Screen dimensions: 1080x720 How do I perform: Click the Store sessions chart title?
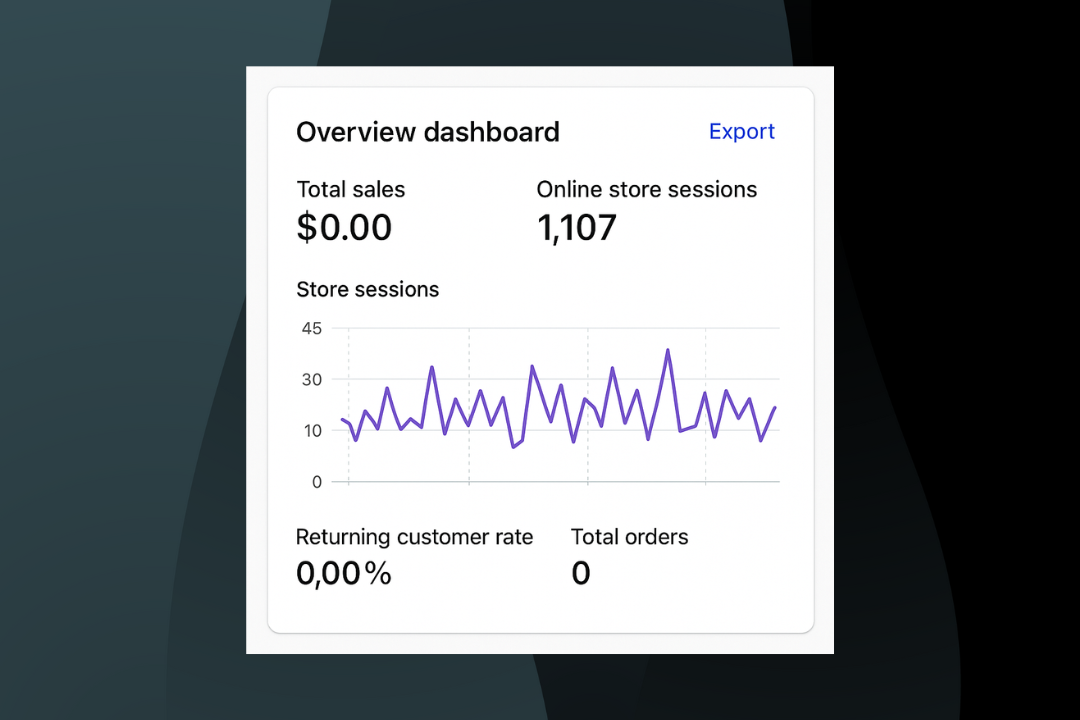pyautogui.click(x=367, y=289)
